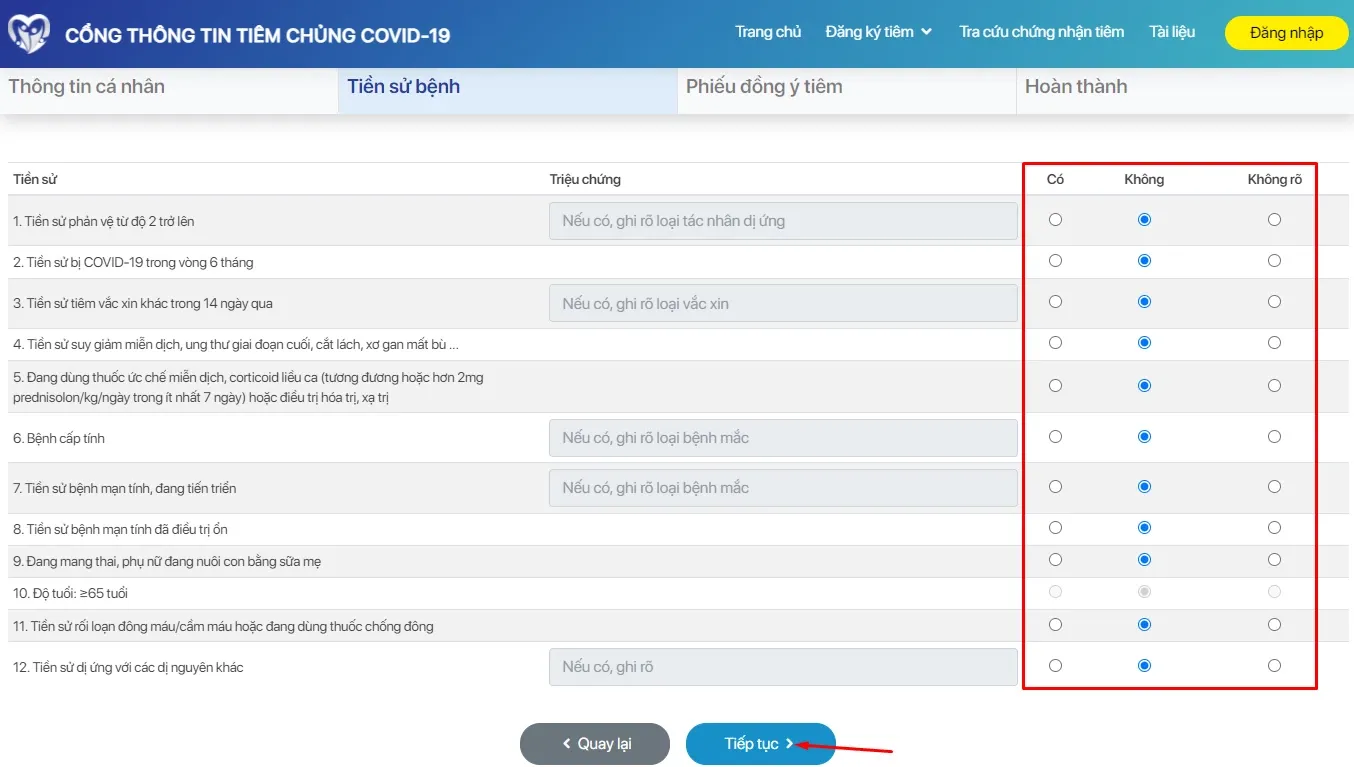Select Không for bệnh mạn tính đang tiến triển

[x=1144, y=487]
